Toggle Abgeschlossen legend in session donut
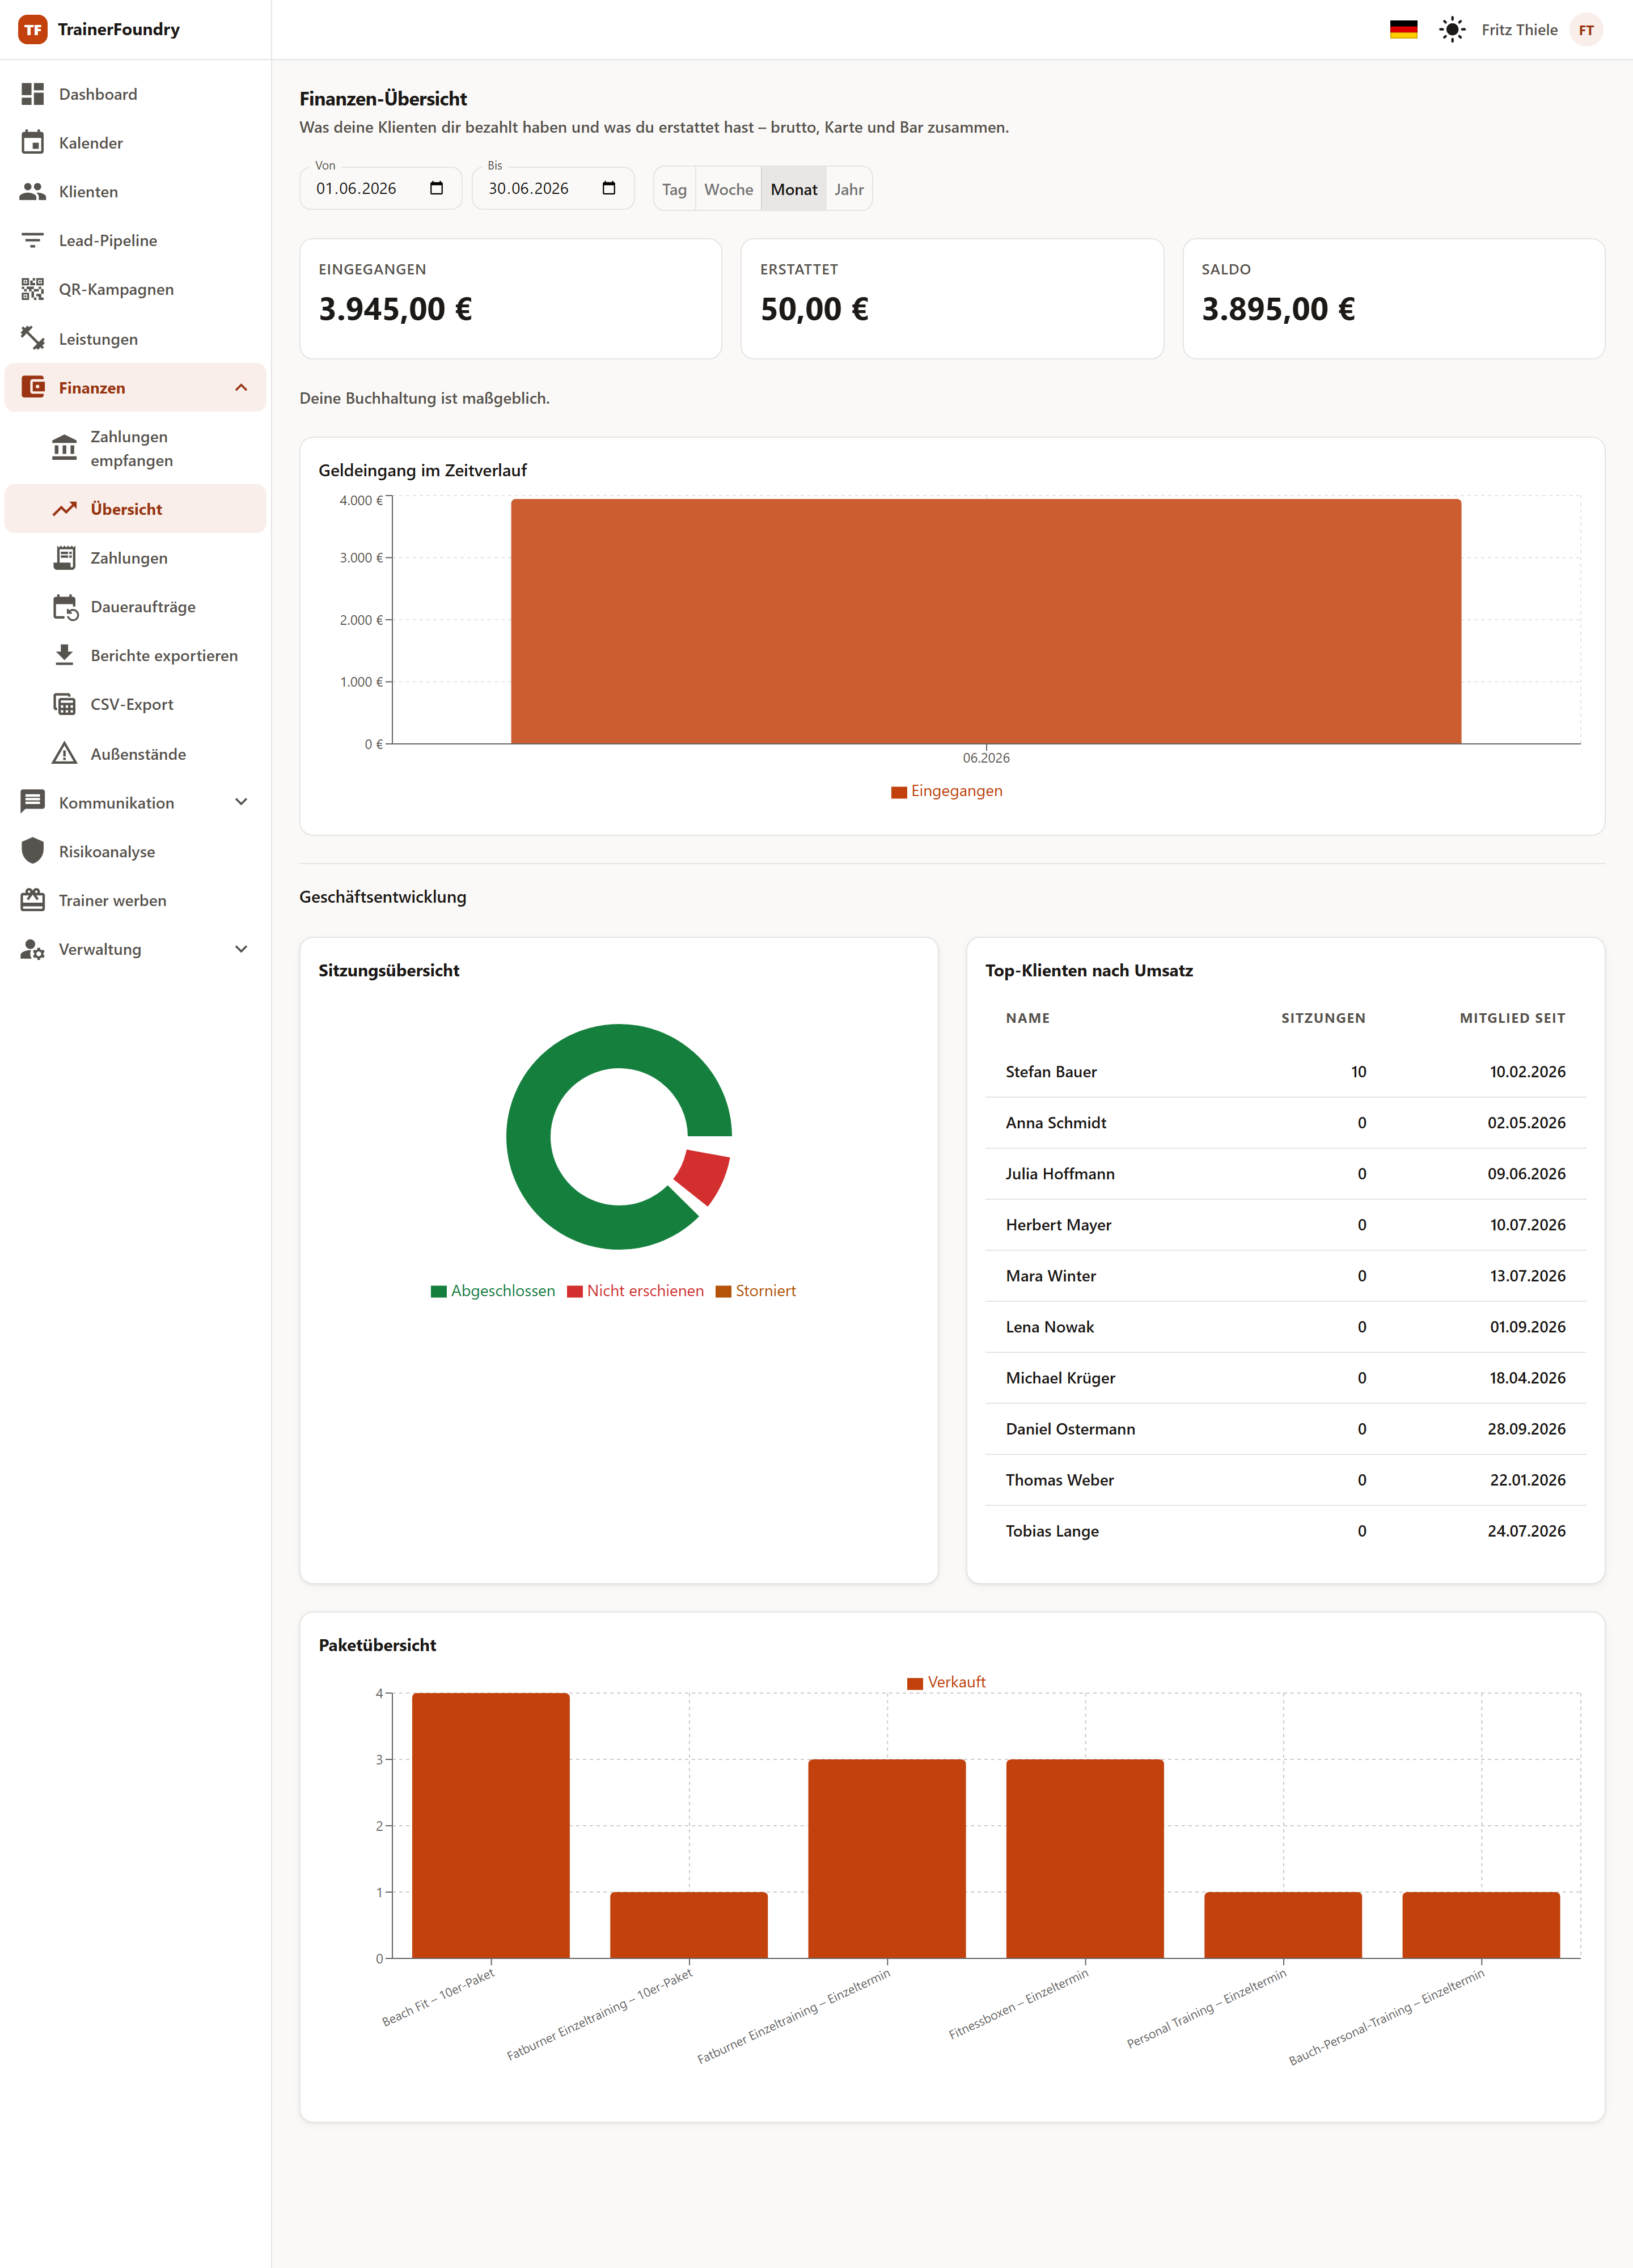Screen dimensions: 1633x2268 coord(493,1291)
